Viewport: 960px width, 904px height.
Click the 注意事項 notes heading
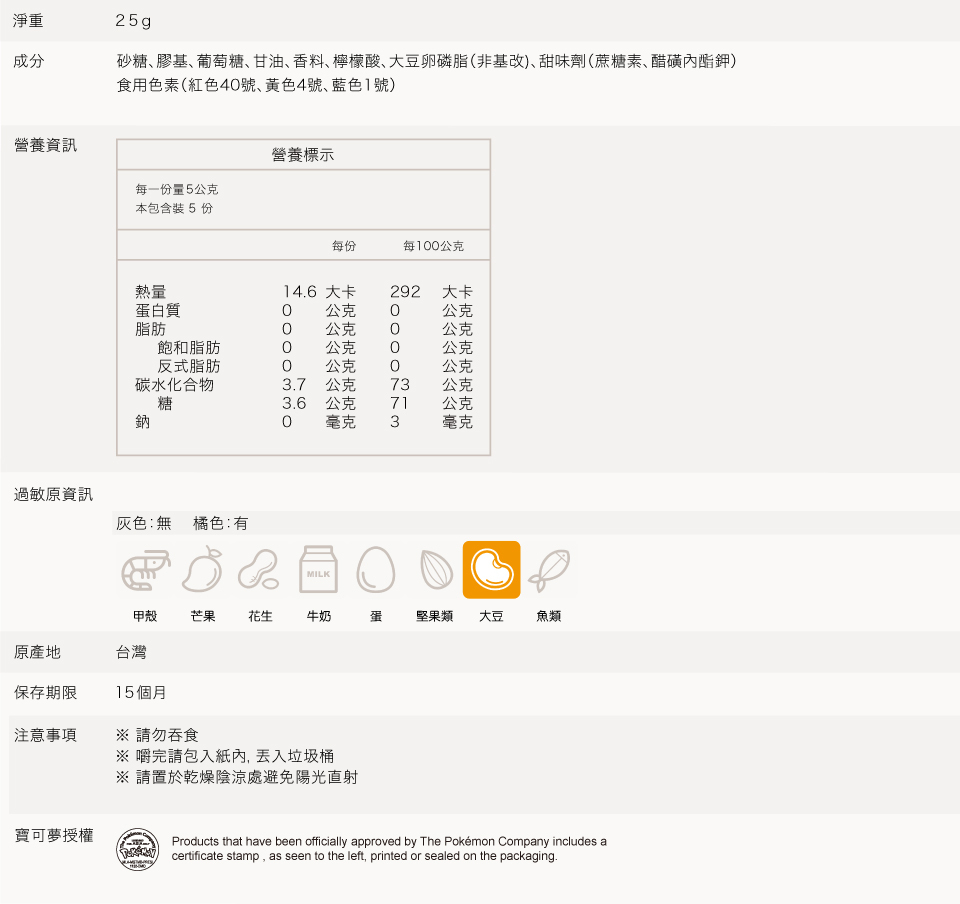[45, 735]
